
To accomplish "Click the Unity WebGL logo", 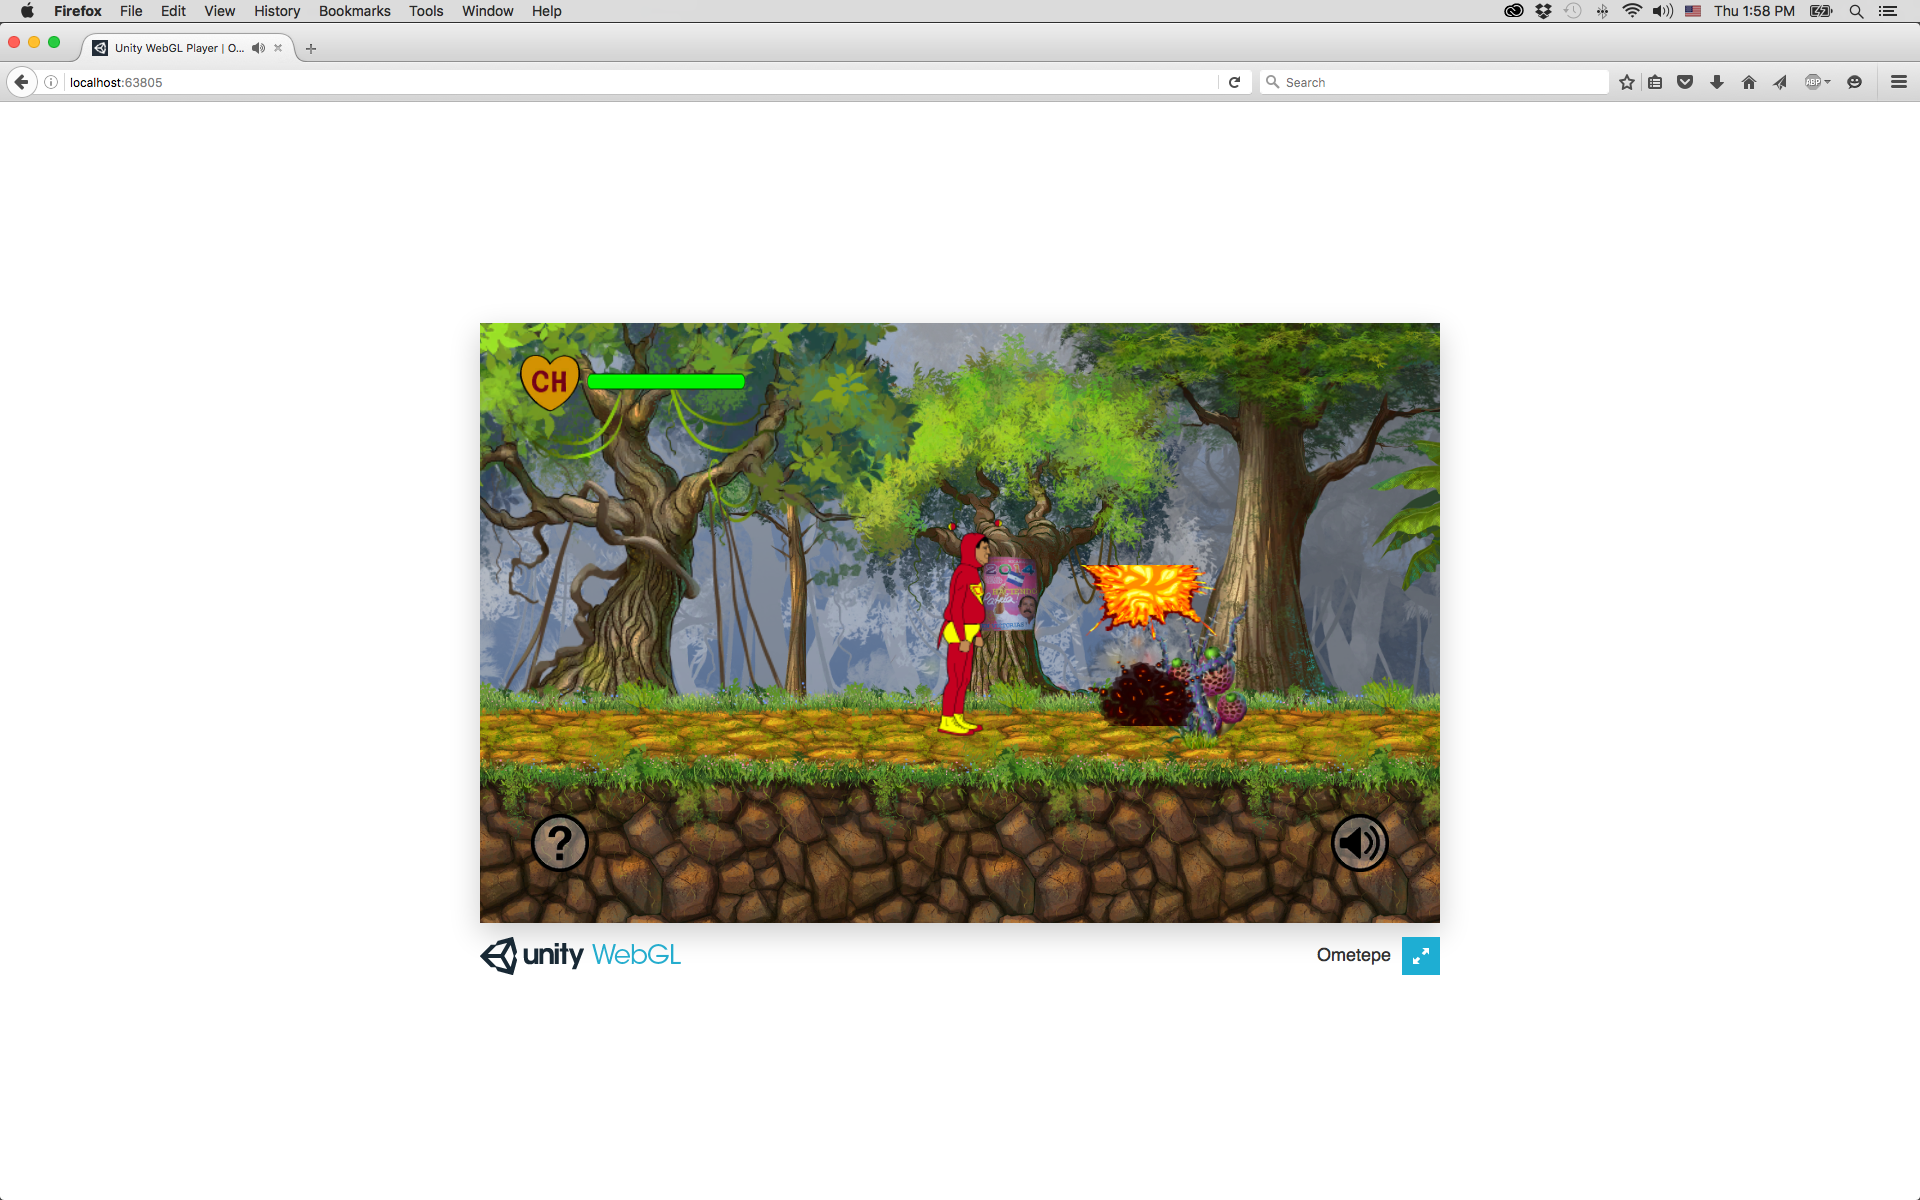I will click(580, 955).
